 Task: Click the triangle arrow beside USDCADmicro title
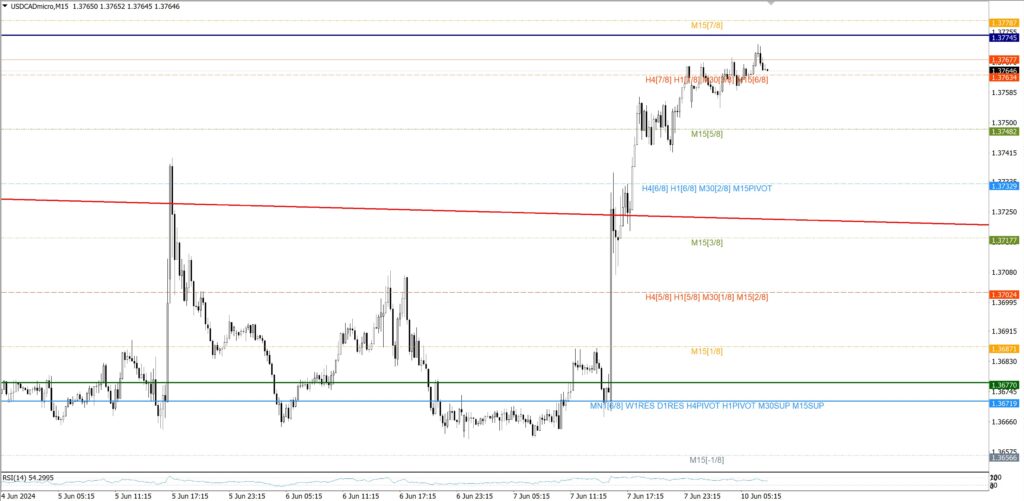(6, 5)
